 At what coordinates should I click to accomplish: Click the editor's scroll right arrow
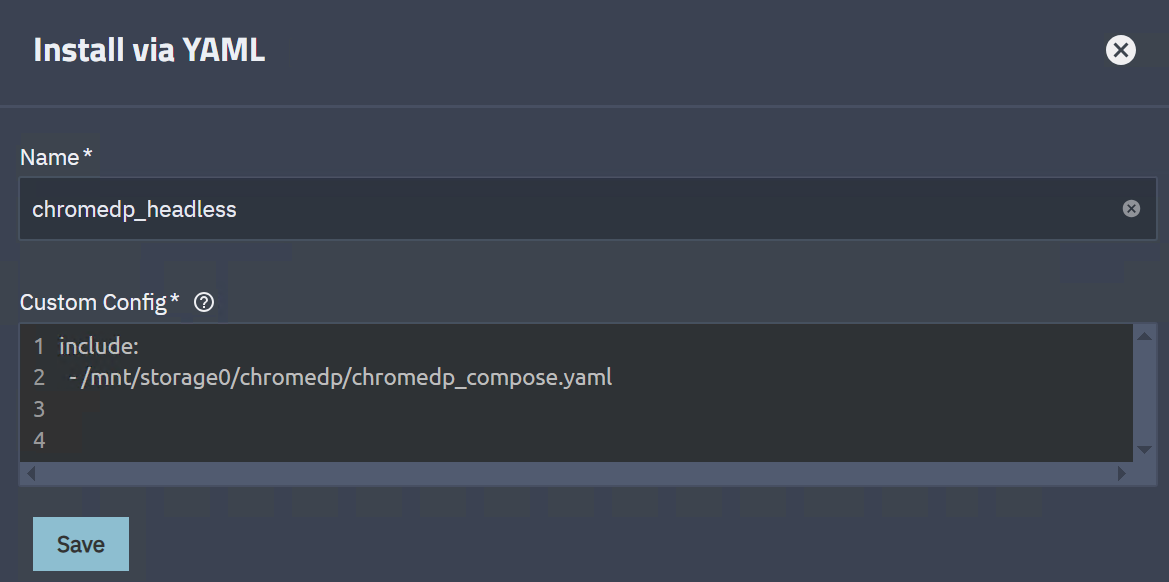click(1121, 473)
